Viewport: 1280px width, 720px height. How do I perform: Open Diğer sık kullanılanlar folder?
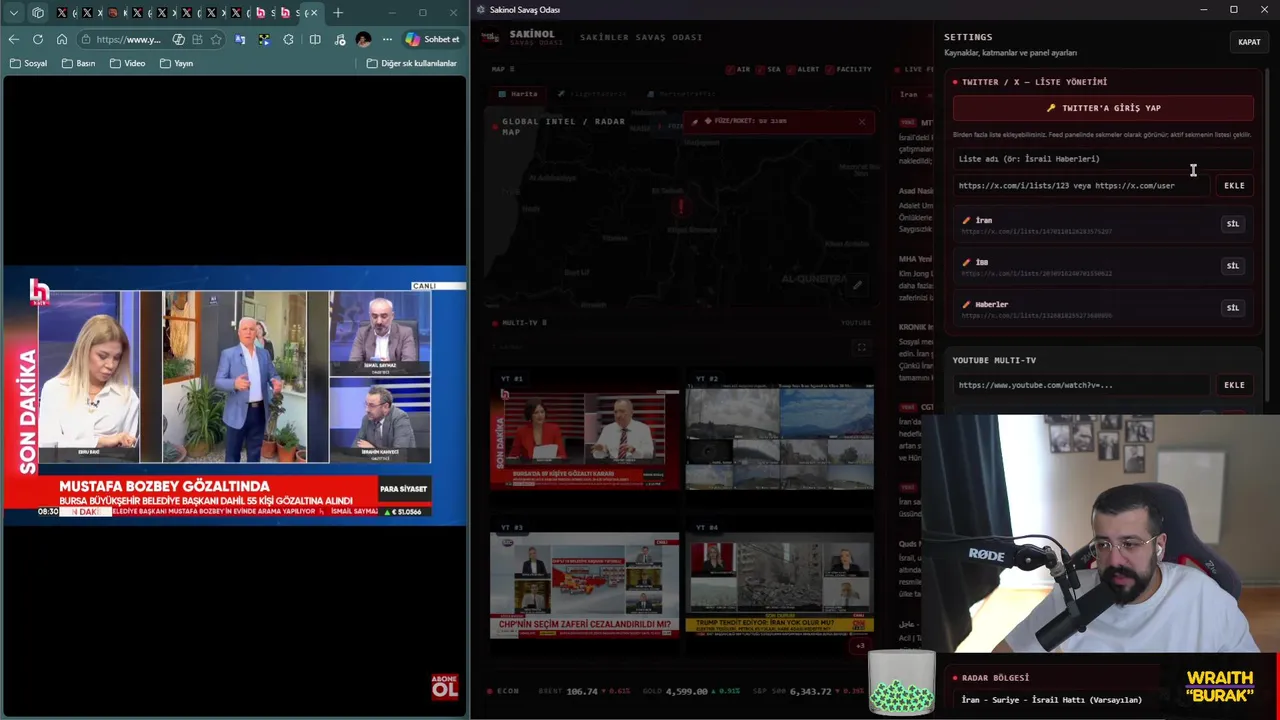(x=412, y=63)
